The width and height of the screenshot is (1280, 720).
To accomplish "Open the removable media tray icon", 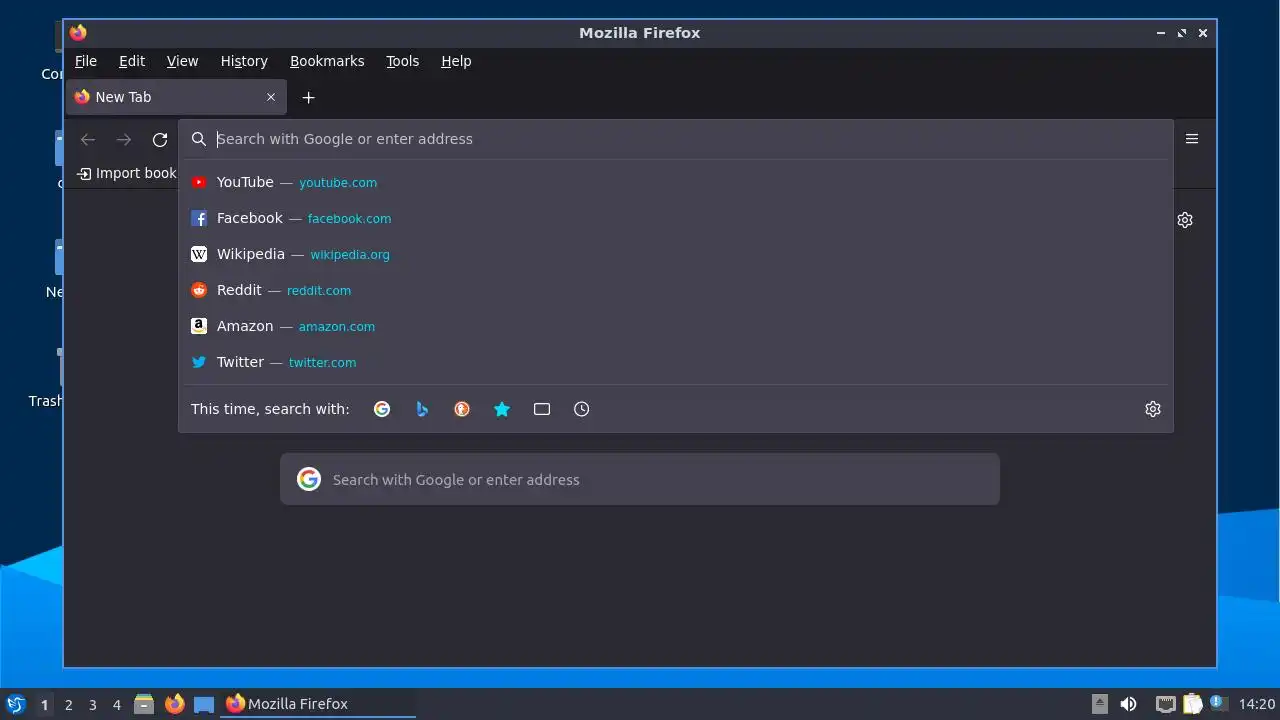I will pos(1100,704).
